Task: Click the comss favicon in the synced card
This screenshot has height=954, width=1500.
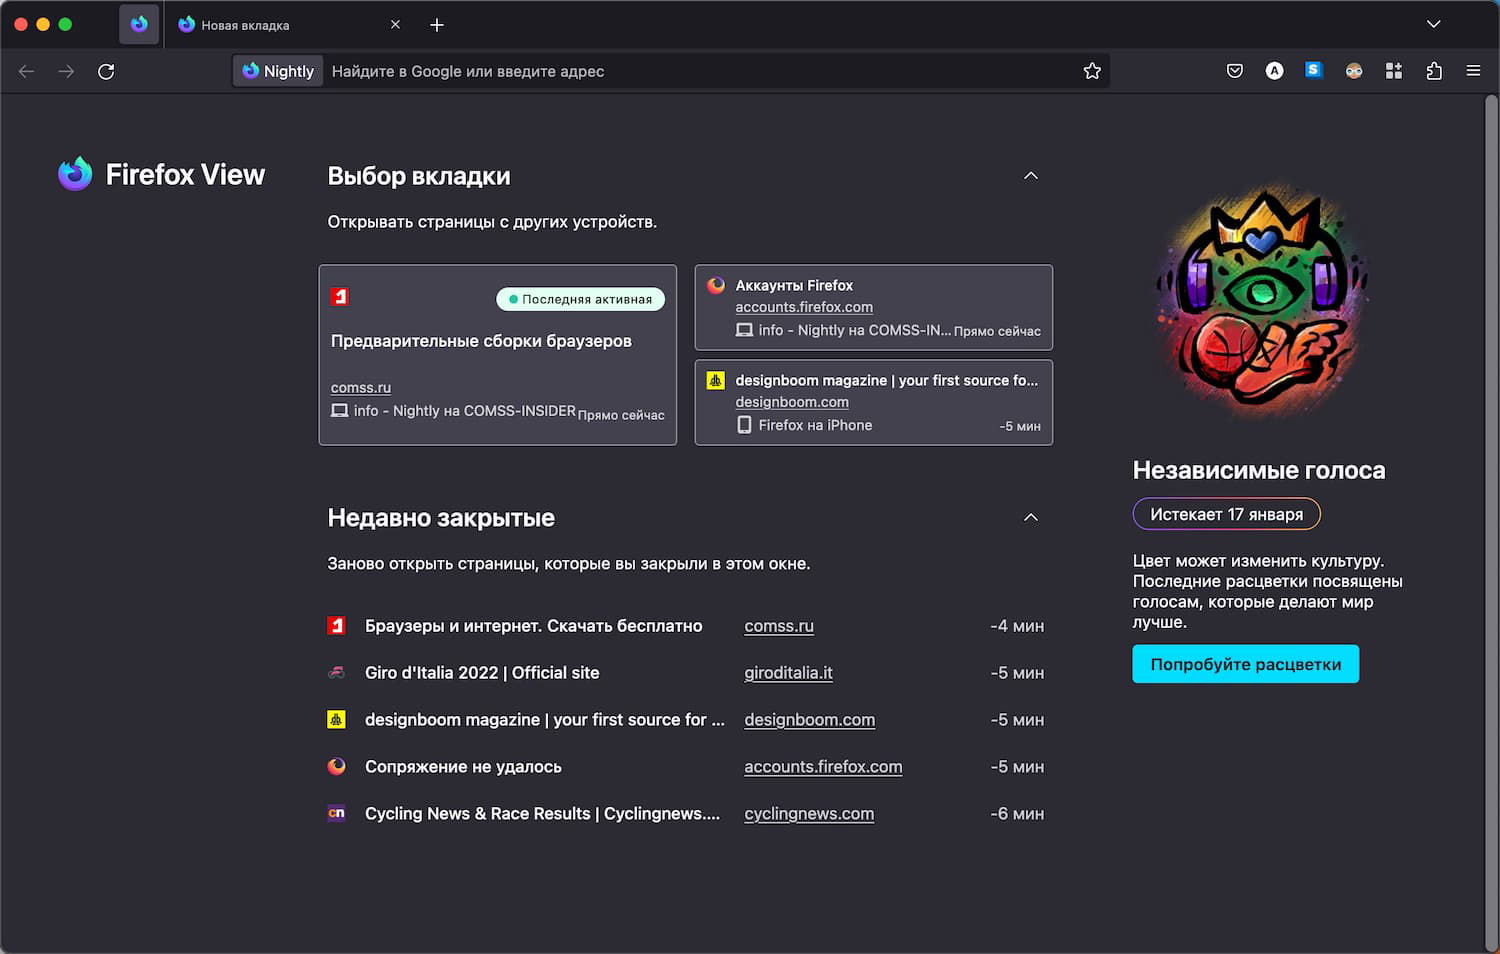Action: [340, 296]
